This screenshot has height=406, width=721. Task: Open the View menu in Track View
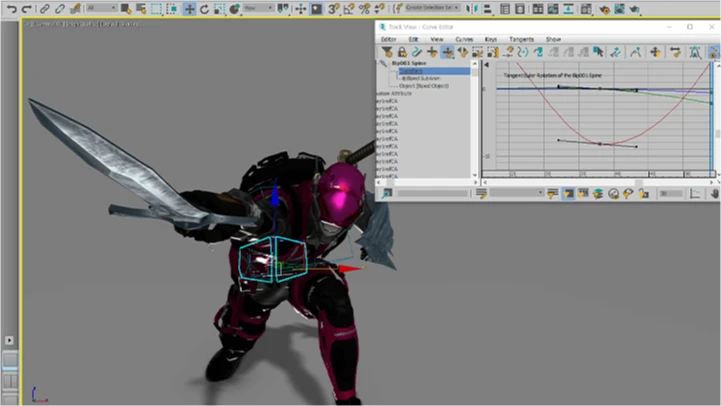point(437,39)
